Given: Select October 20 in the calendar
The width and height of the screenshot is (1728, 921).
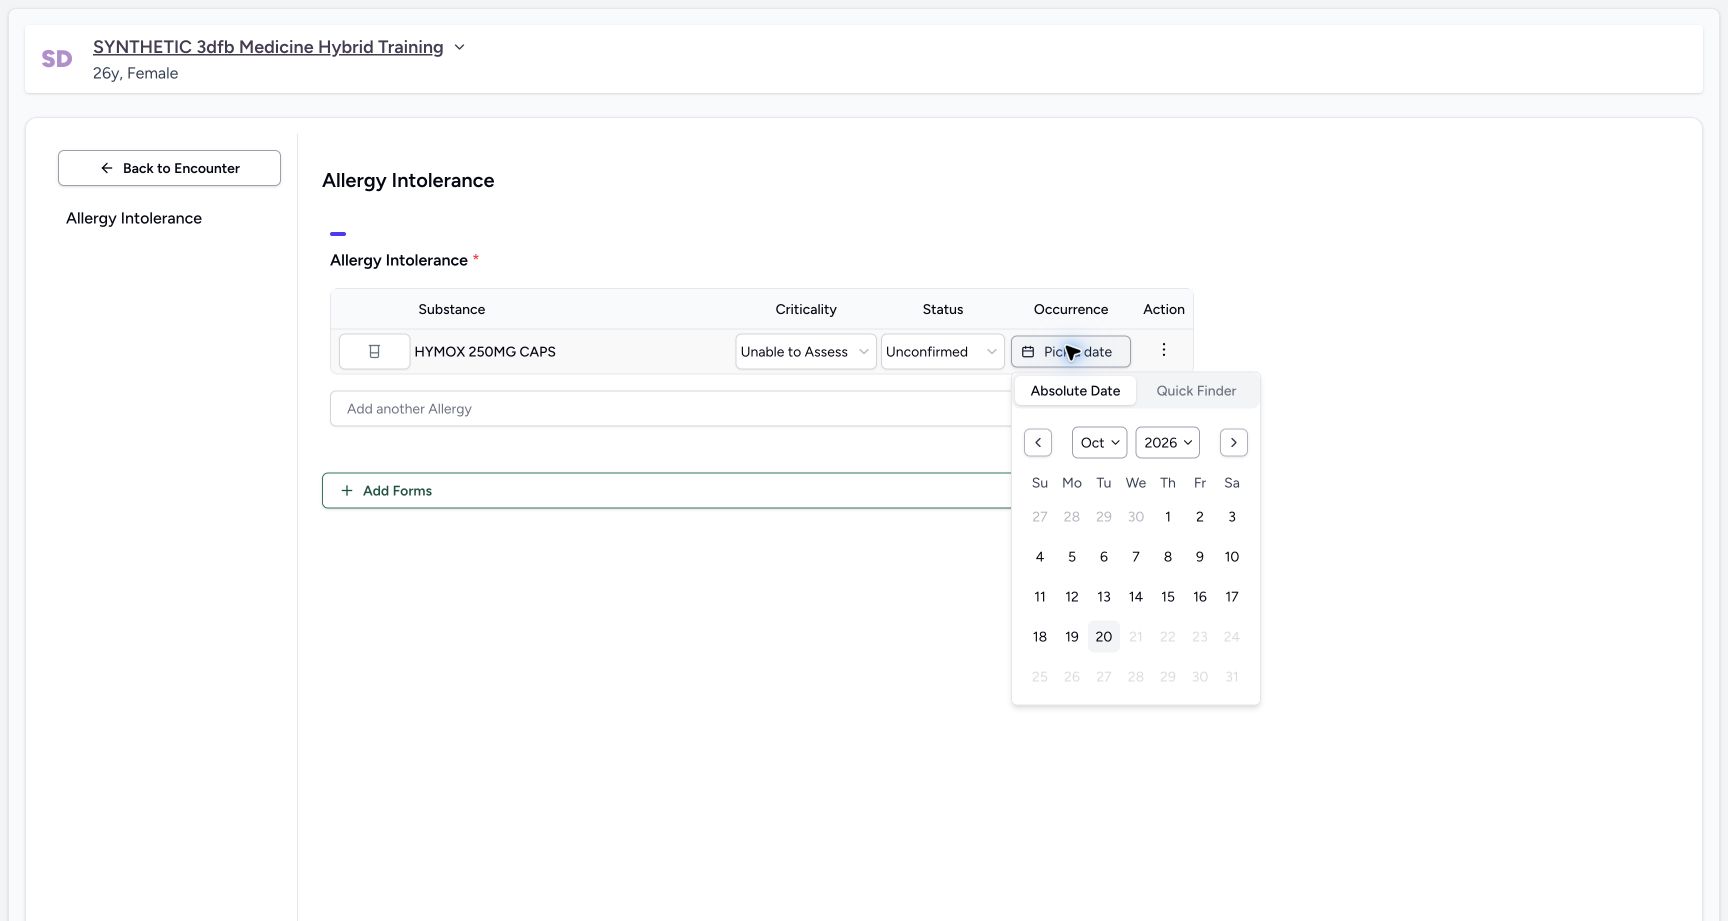Looking at the screenshot, I should pos(1104,637).
